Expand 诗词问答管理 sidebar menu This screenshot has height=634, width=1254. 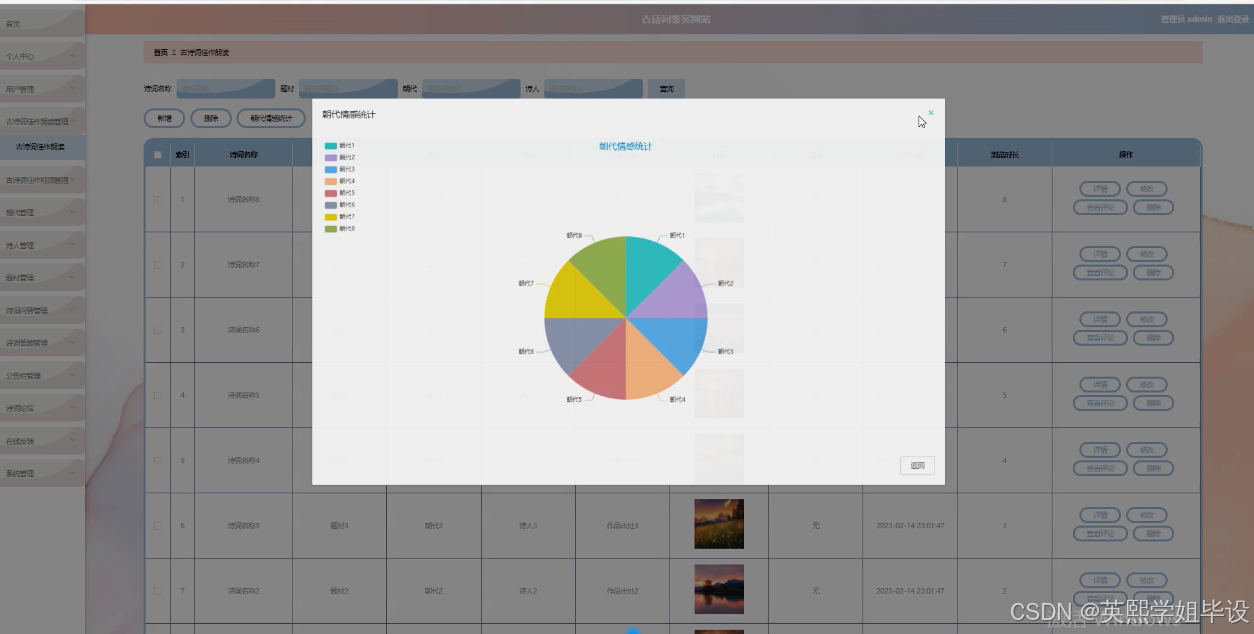tap(42, 310)
